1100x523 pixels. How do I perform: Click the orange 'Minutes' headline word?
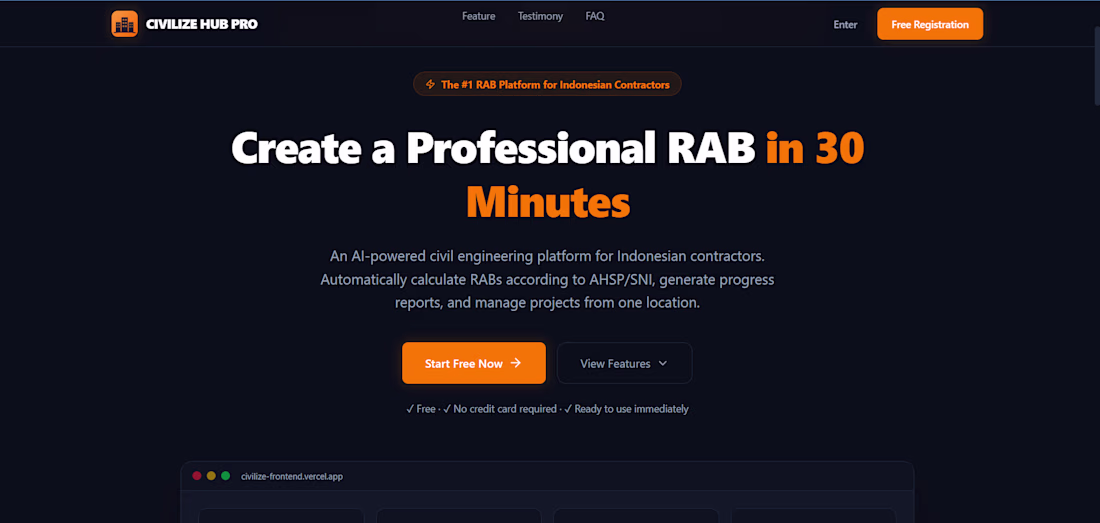point(548,202)
